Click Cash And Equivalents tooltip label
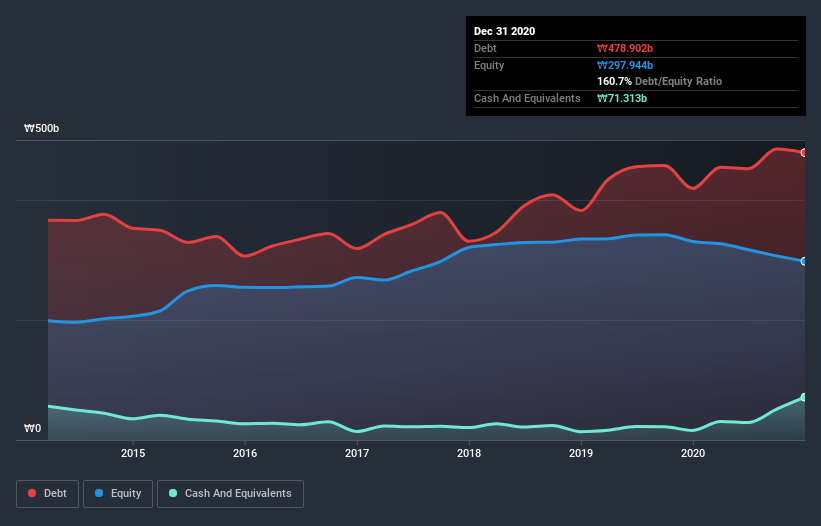 tap(527, 98)
